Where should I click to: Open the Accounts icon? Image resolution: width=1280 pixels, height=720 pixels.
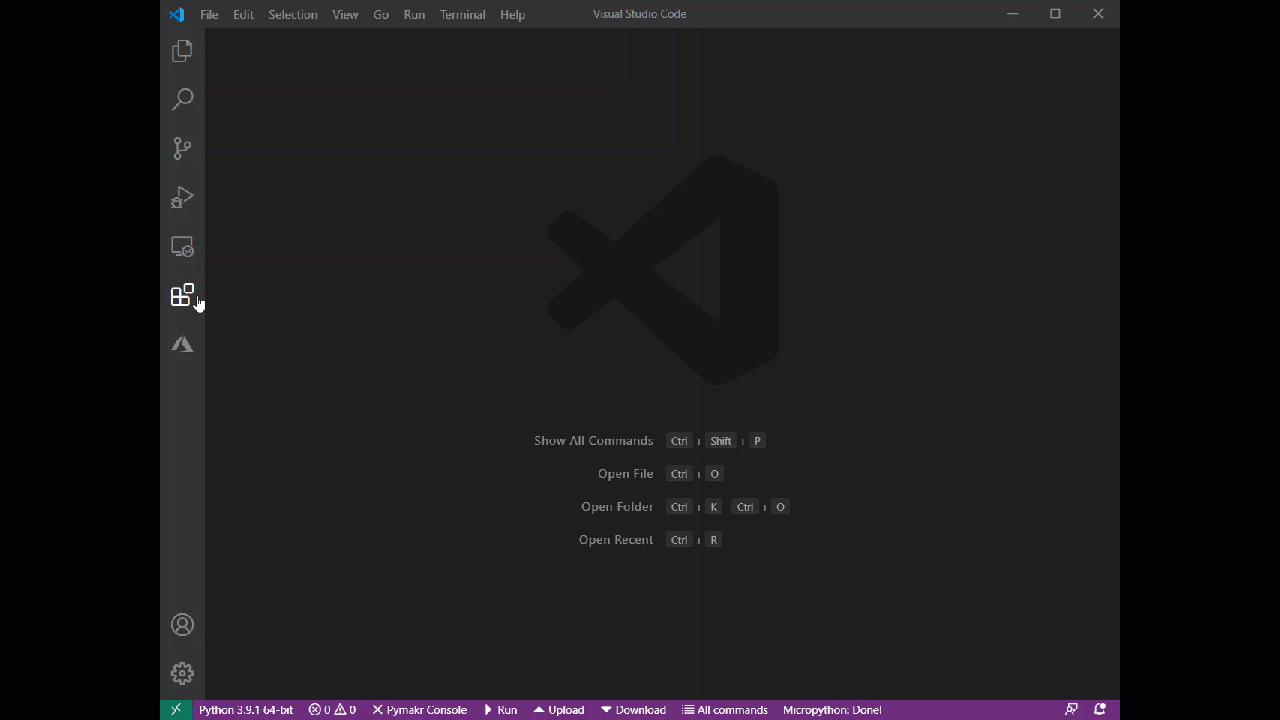coord(182,625)
